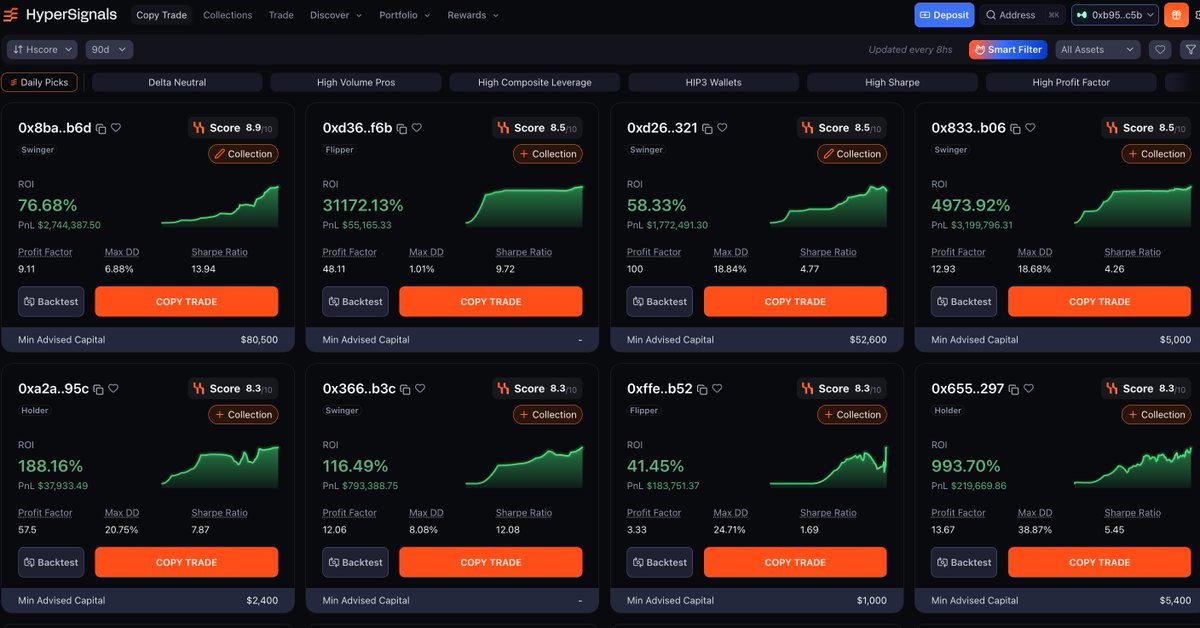Select the HIP3 Wallets preset
Image resolution: width=1200 pixels, height=628 pixels.
(713, 82)
